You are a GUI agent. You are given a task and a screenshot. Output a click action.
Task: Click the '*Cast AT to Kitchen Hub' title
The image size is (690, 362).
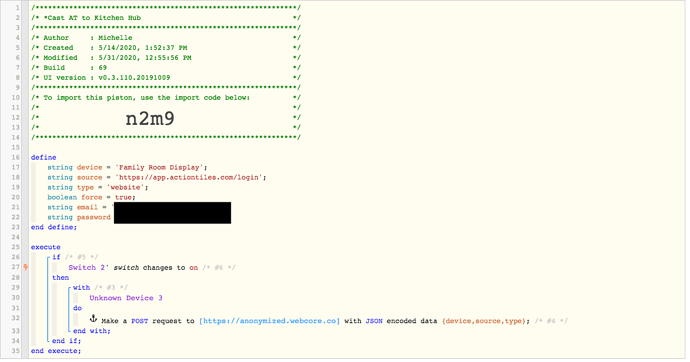(x=92, y=18)
